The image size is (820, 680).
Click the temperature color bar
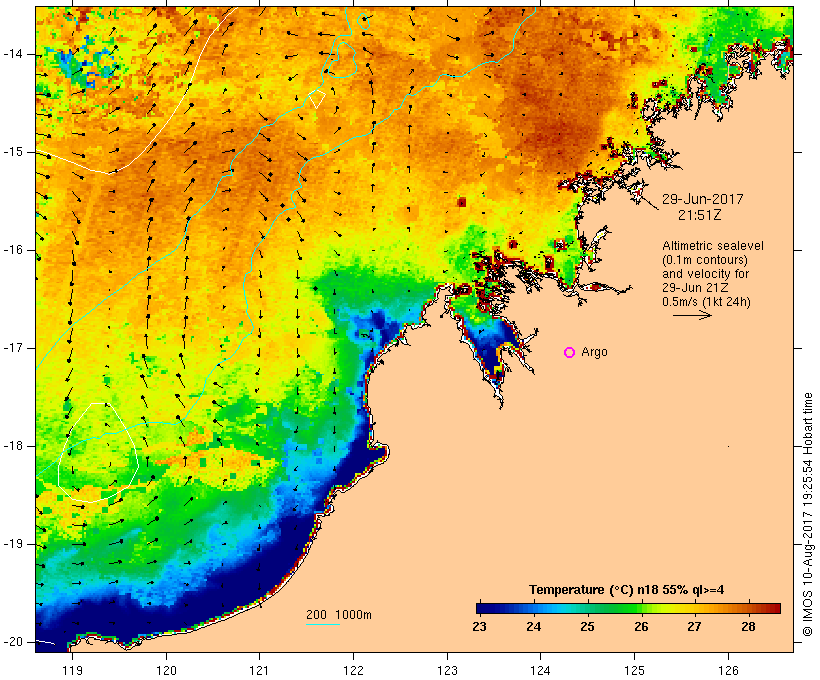pos(628,608)
